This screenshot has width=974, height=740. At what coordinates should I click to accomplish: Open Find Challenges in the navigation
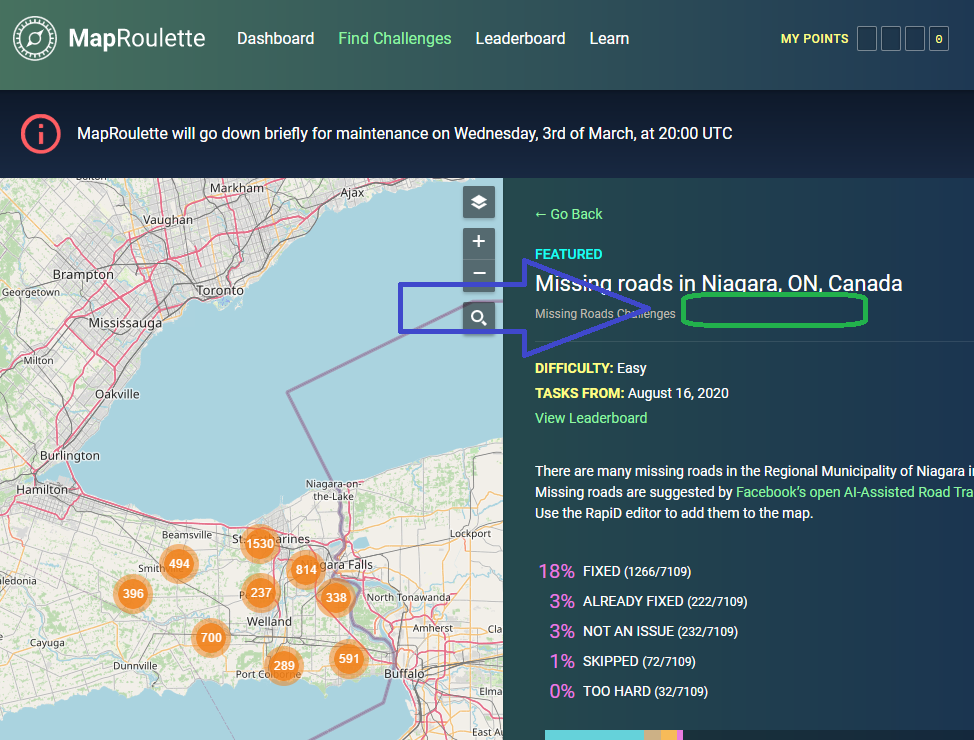394,39
